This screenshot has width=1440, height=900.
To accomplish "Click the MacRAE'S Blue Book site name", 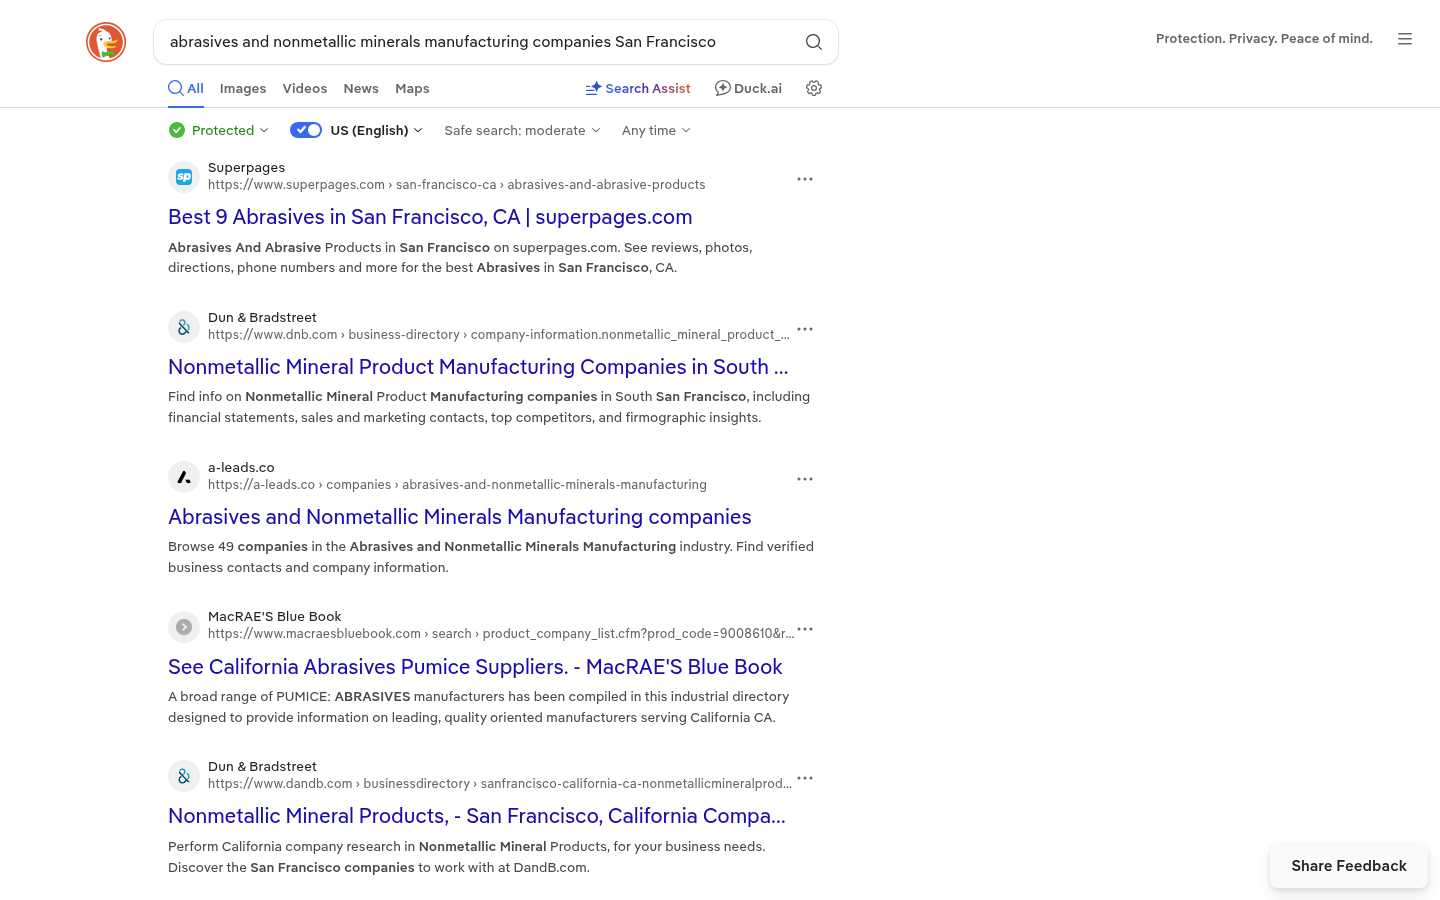I will [274, 617].
